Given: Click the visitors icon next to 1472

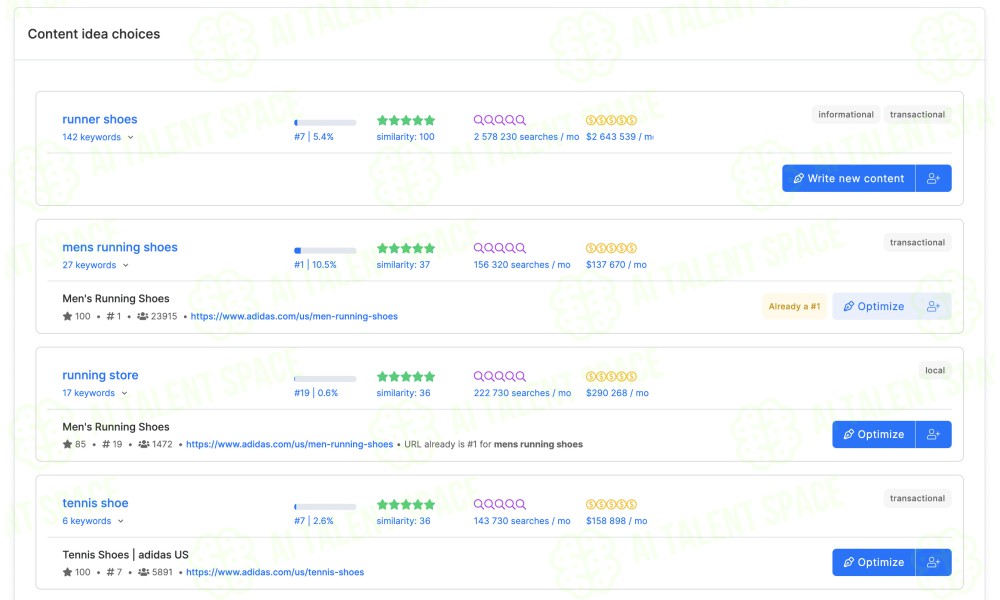Looking at the screenshot, I should click(143, 444).
